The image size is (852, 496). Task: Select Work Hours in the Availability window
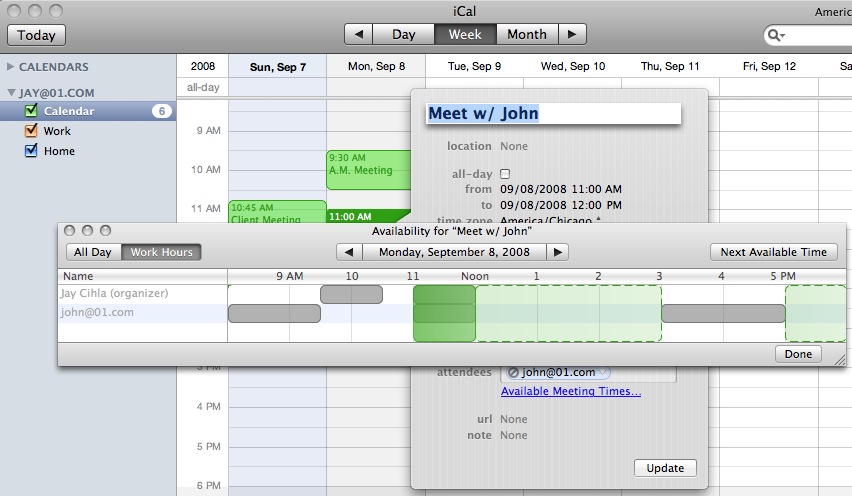(161, 252)
